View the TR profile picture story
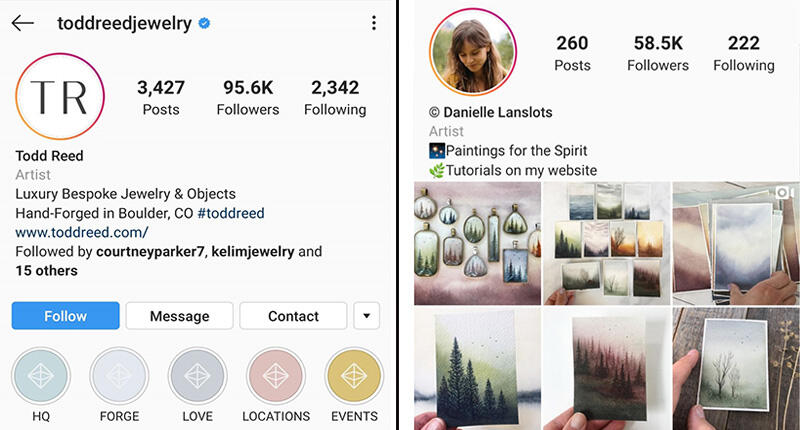Image resolution: width=800 pixels, height=430 pixels. [60, 96]
